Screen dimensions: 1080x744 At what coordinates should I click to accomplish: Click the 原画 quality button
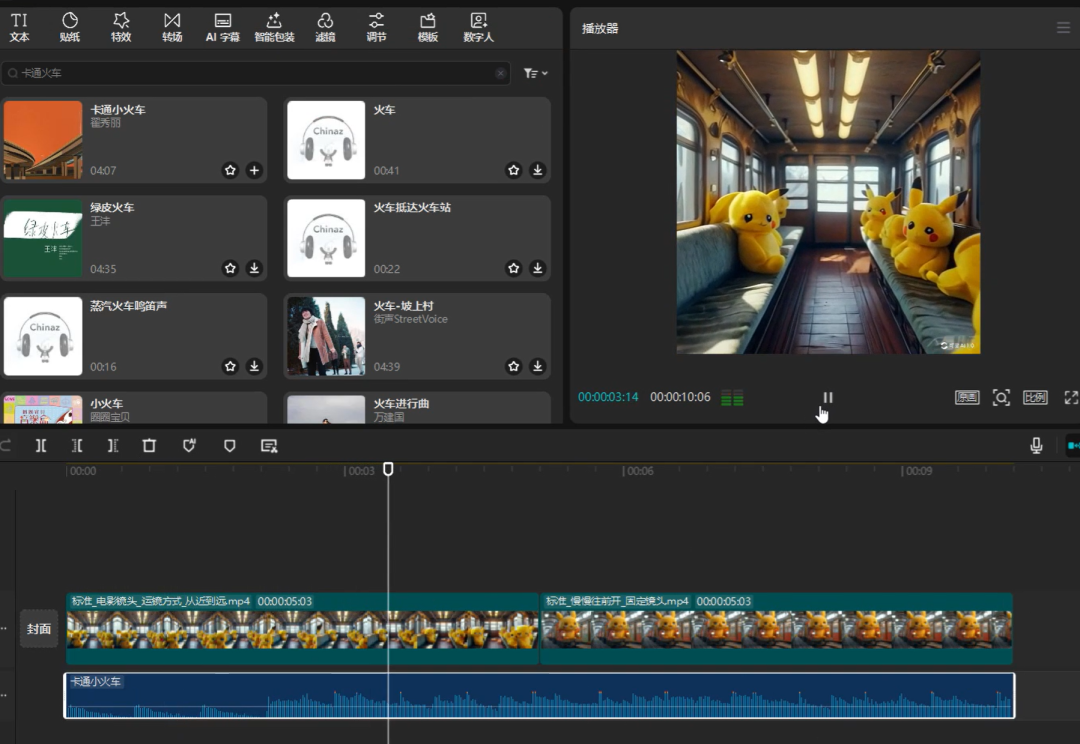pyautogui.click(x=967, y=397)
